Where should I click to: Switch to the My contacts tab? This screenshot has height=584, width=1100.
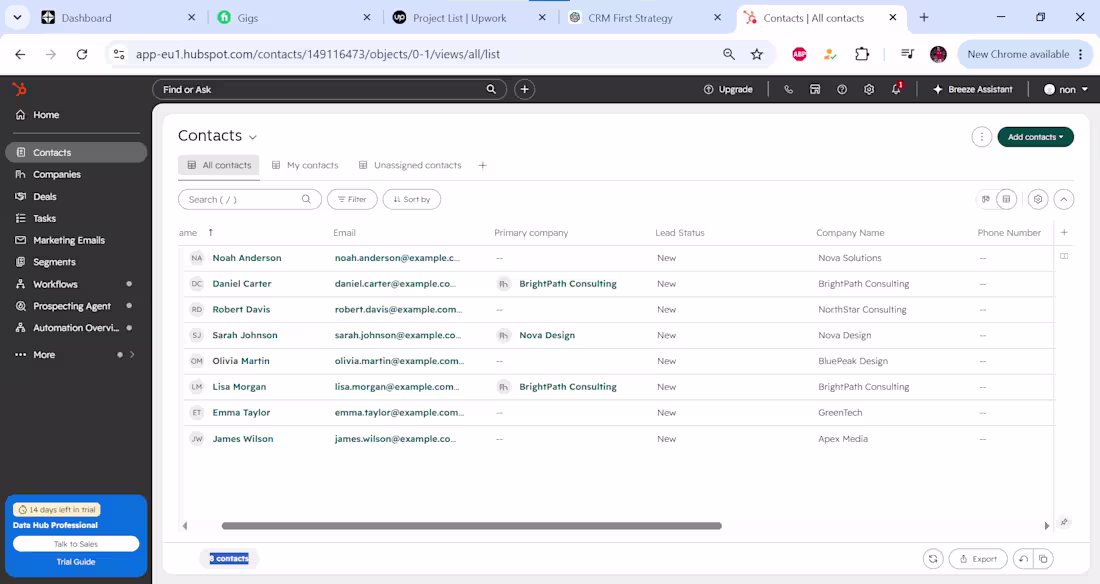point(304,166)
